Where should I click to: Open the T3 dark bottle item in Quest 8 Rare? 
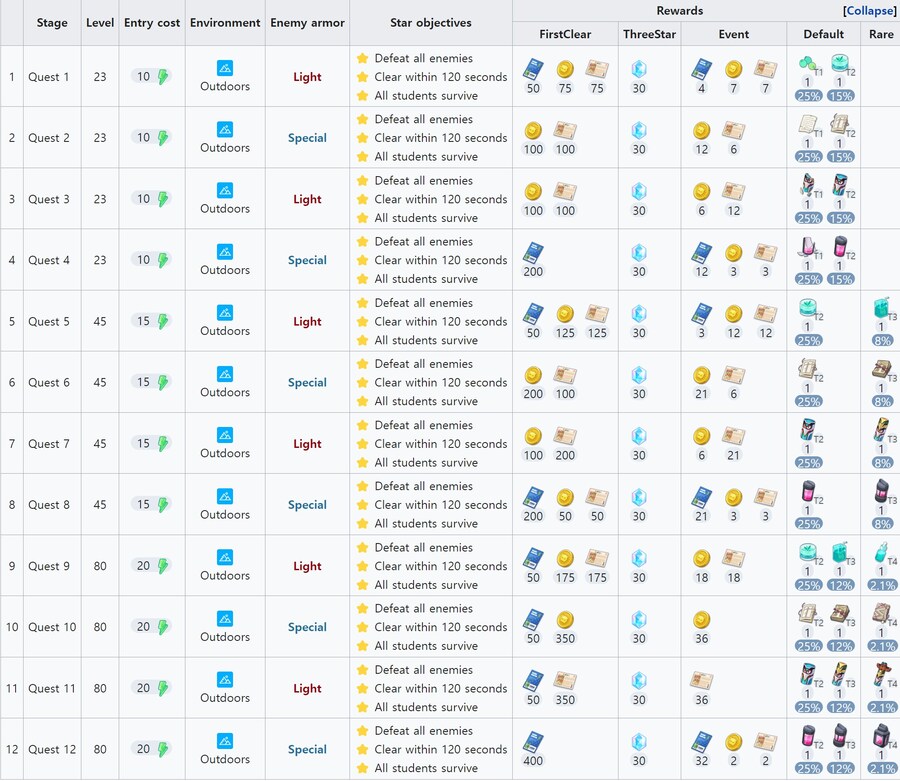click(x=883, y=493)
